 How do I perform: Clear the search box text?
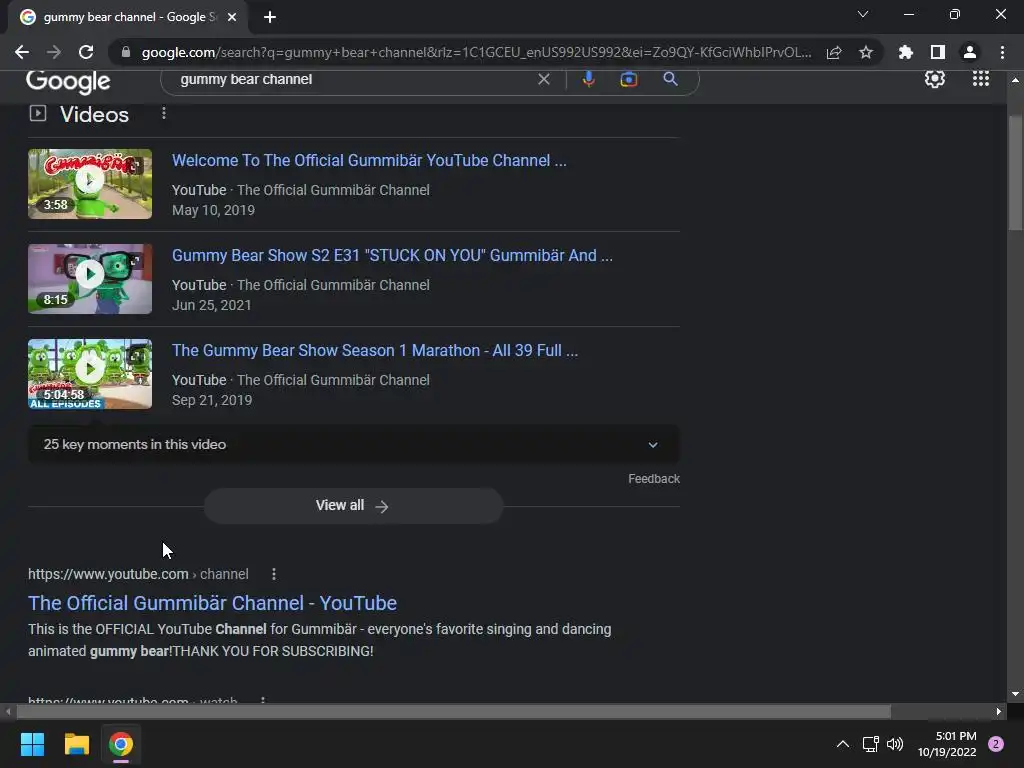point(543,79)
